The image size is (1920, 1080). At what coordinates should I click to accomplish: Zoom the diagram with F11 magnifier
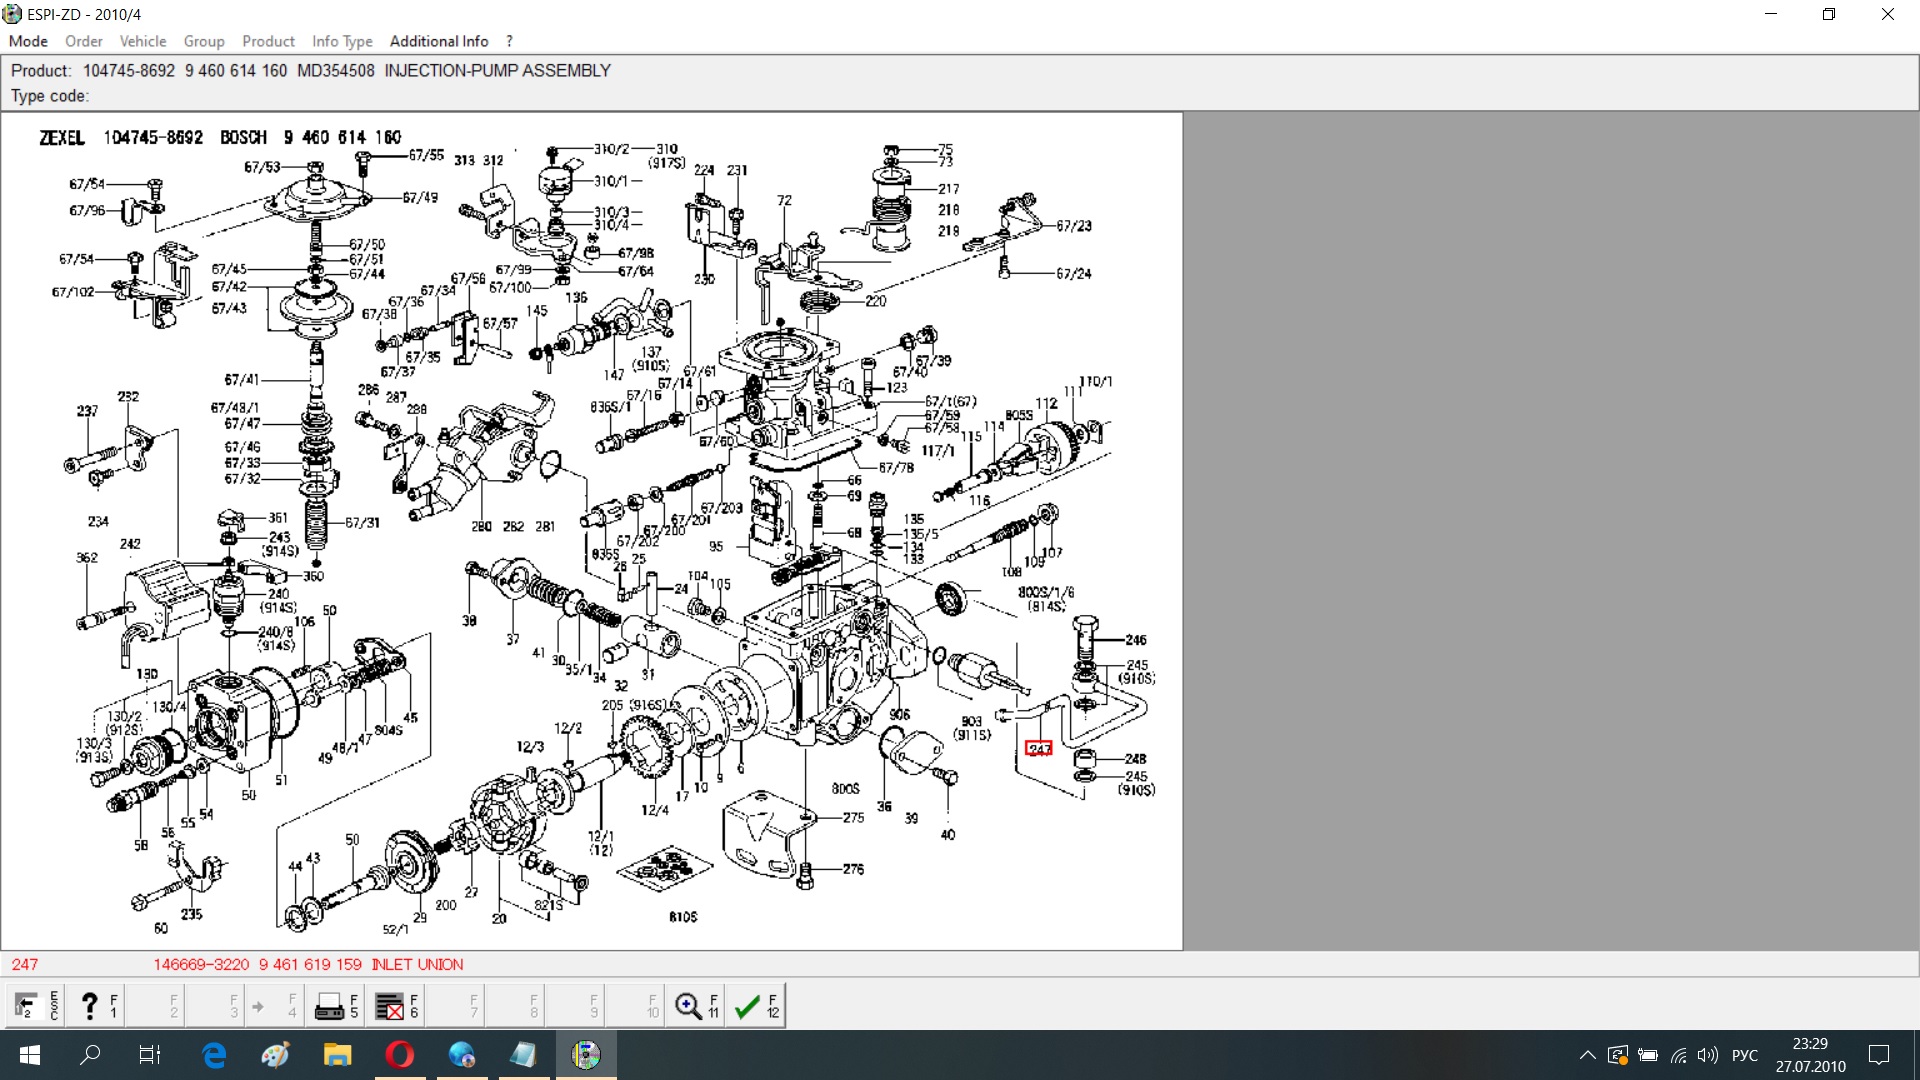tap(695, 1006)
